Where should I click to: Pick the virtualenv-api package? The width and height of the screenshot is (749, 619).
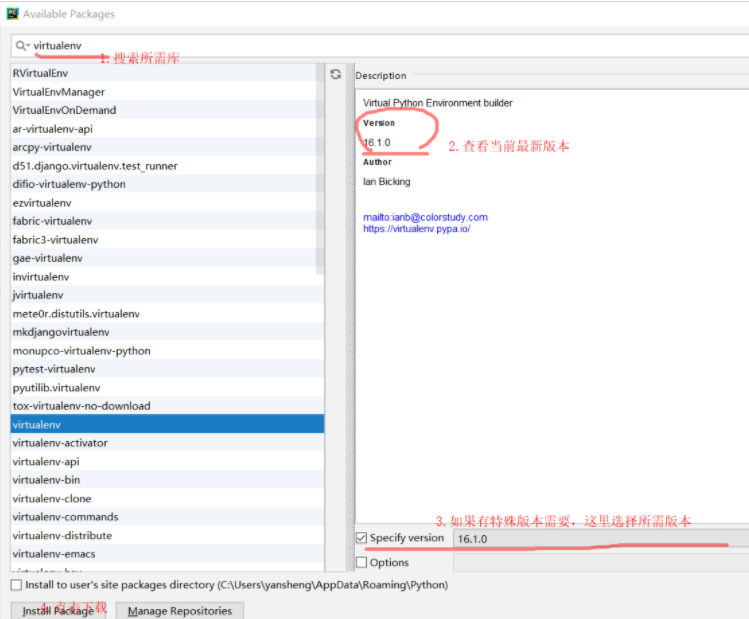tap(167, 461)
